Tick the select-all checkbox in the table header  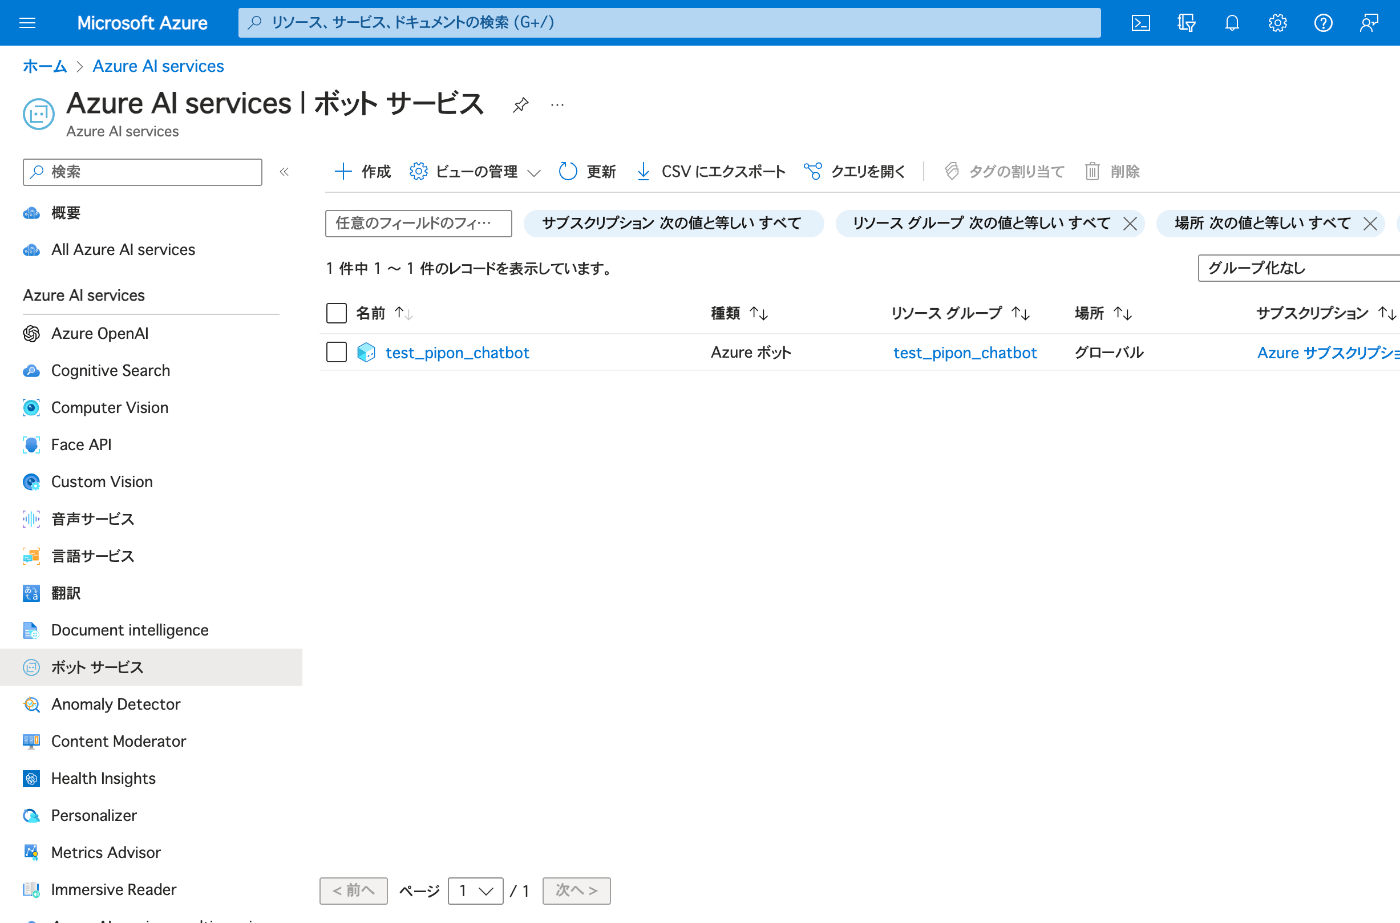[x=337, y=313]
